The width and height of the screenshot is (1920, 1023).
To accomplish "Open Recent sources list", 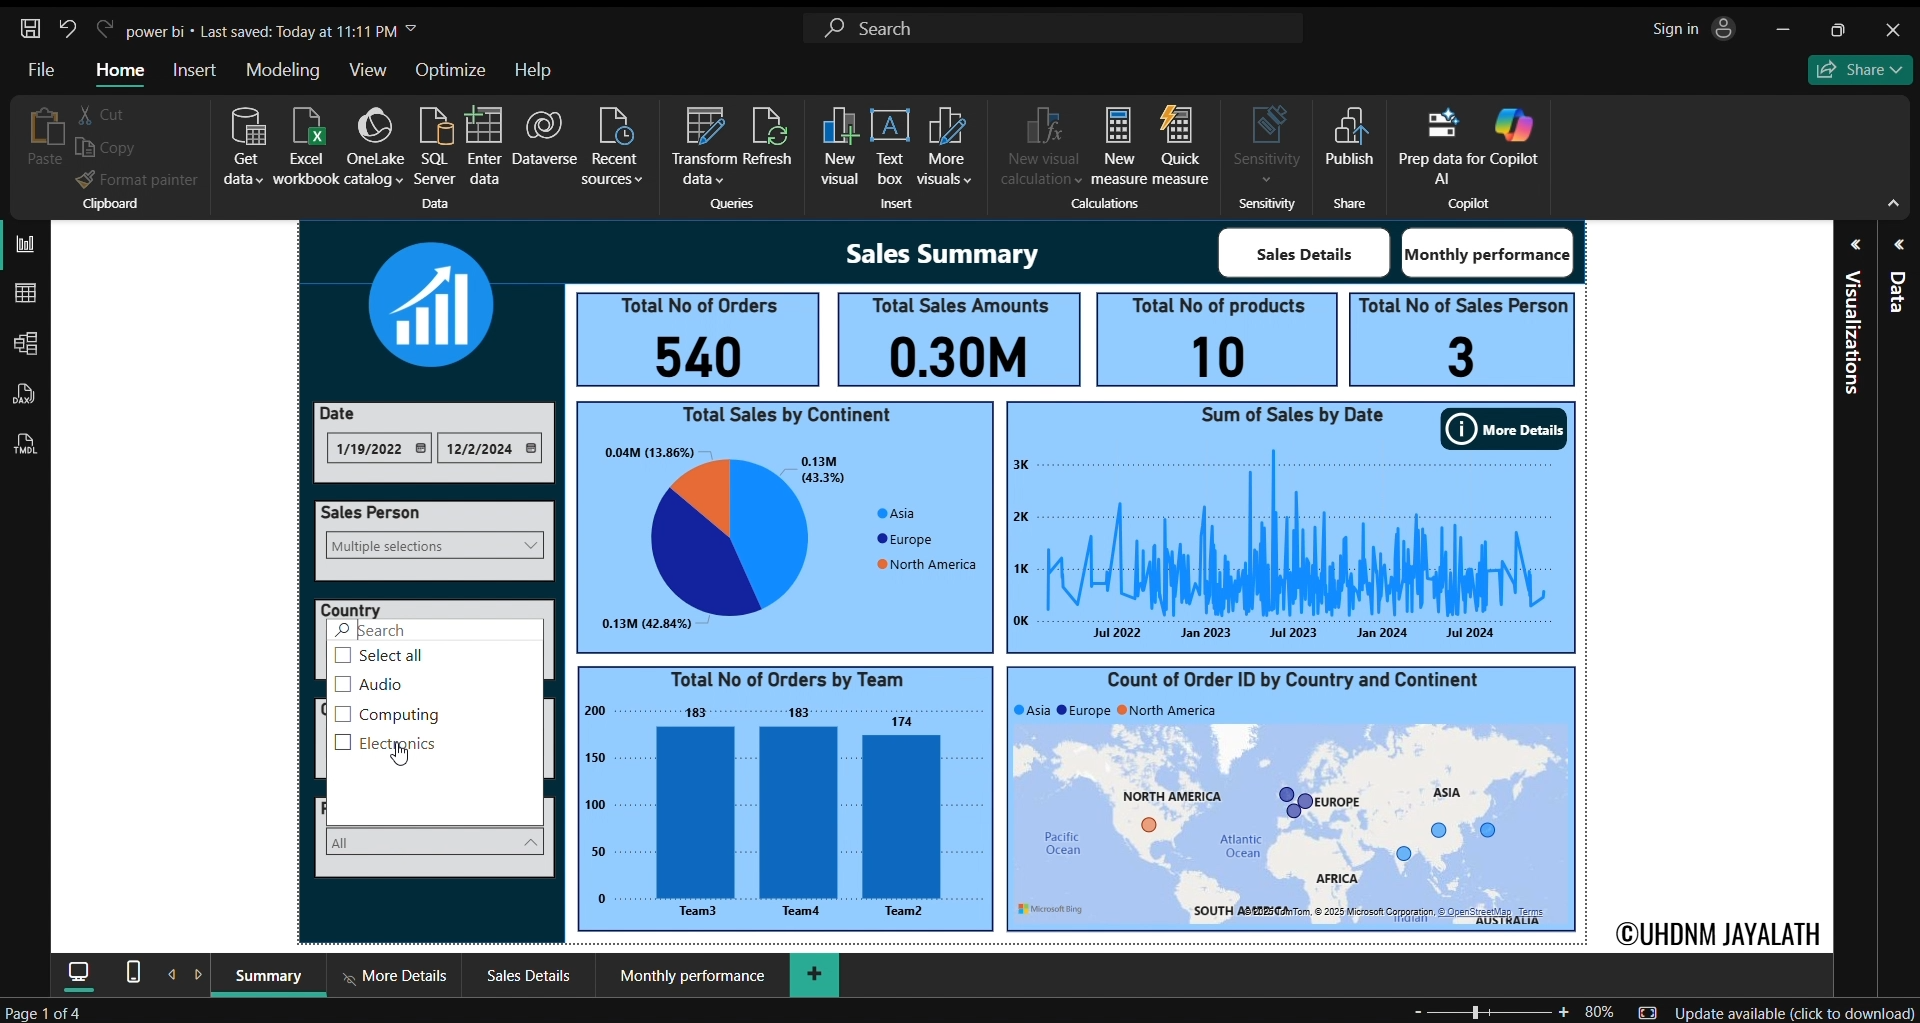I will point(615,147).
